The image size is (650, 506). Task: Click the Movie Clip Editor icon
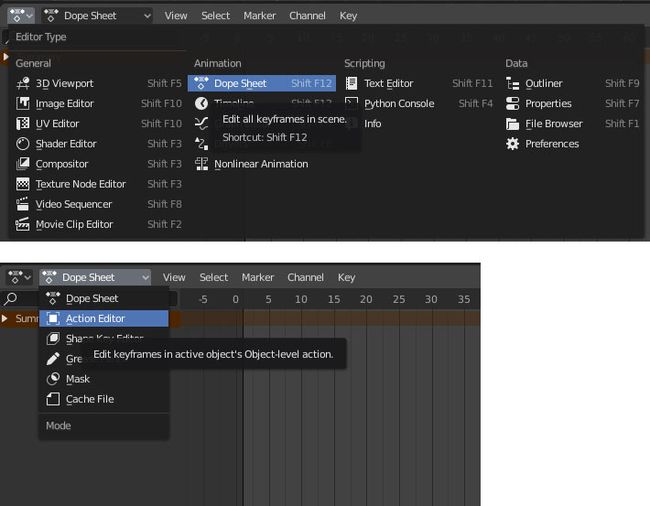[x=23, y=224]
